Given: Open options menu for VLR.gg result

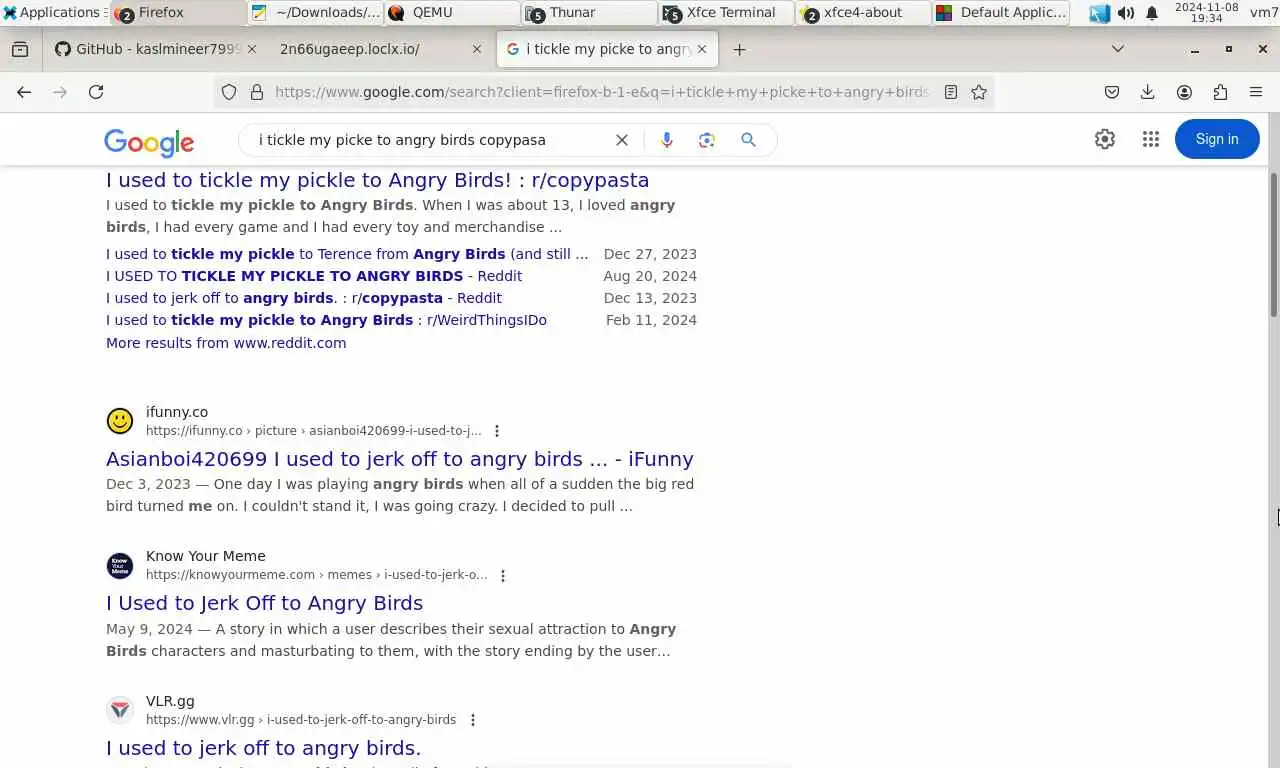Looking at the screenshot, I should tap(473, 720).
